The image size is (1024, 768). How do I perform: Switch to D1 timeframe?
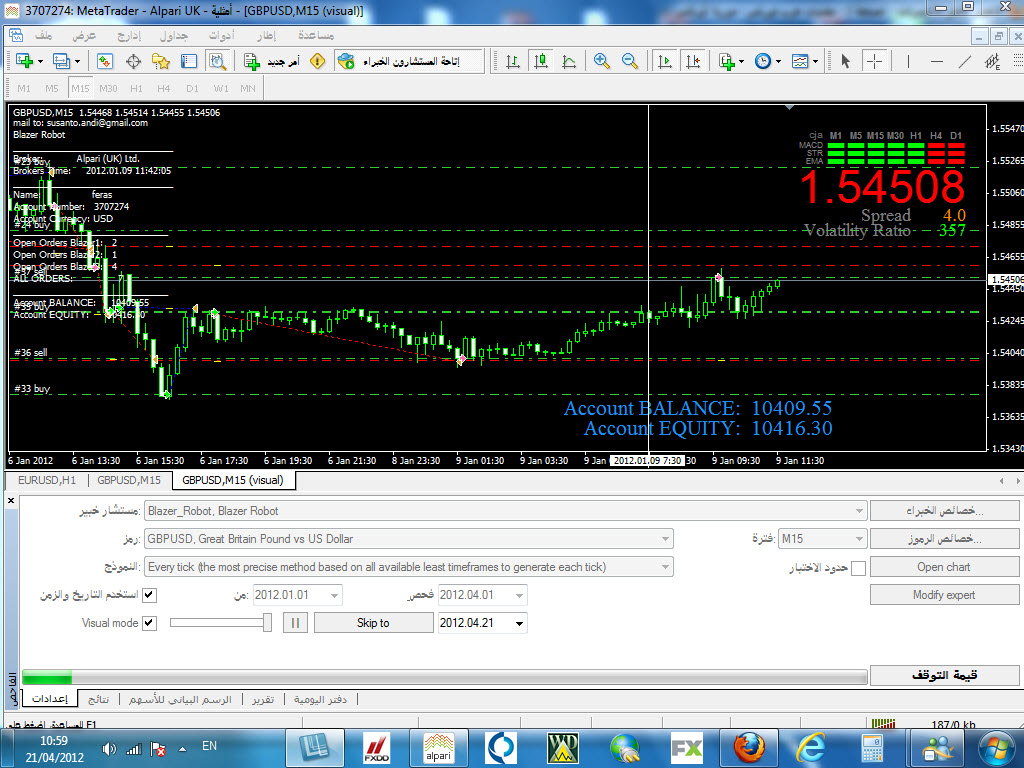pos(192,88)
